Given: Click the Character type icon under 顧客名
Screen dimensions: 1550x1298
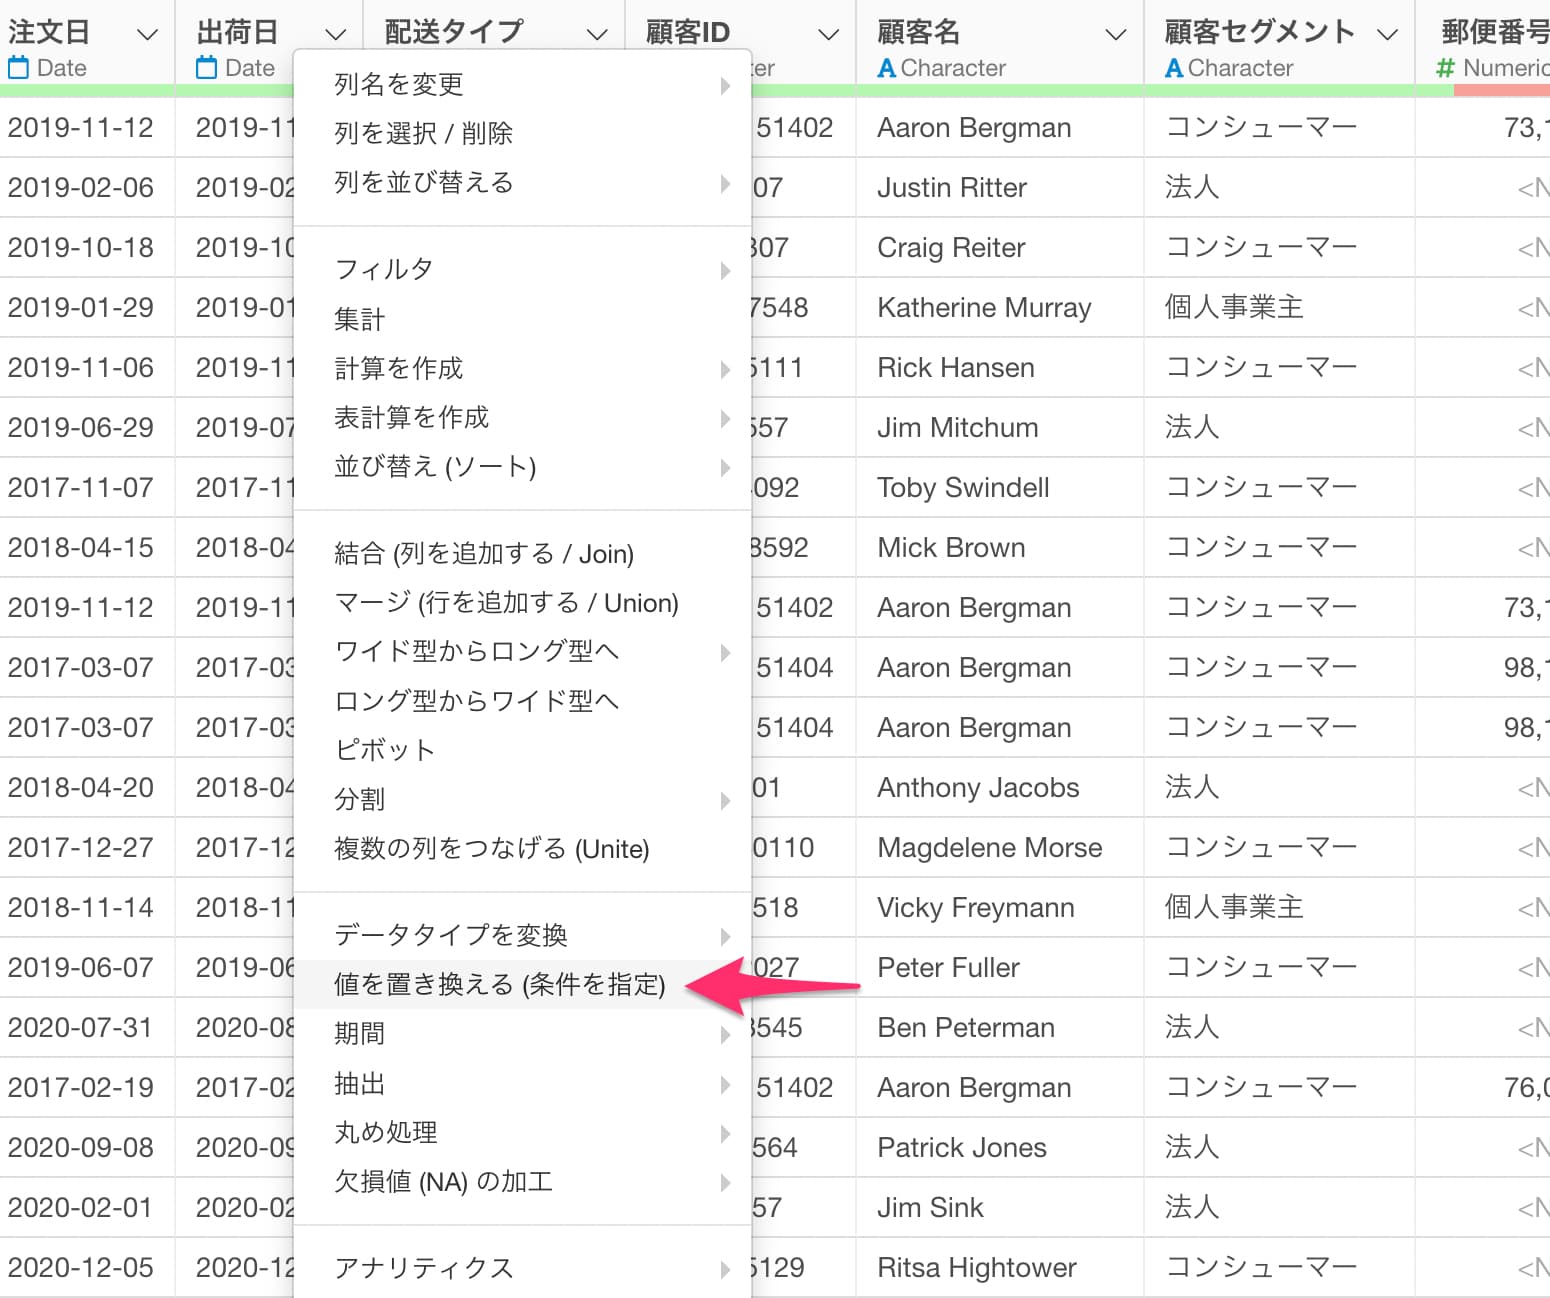Looking at the screenshot, I should point(886,68).
